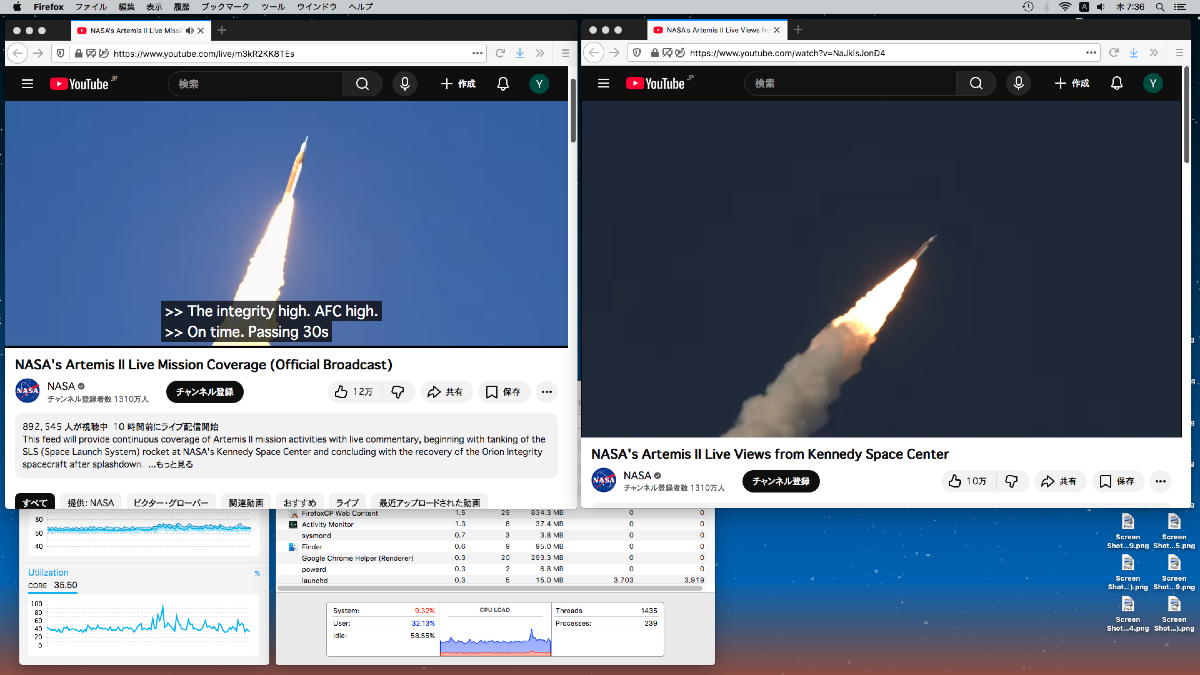Image resolution: width=1200 pixels, height=675 pixels.
Task: Open downloads panel in left Firefox window
Action: tap(520, 53)
